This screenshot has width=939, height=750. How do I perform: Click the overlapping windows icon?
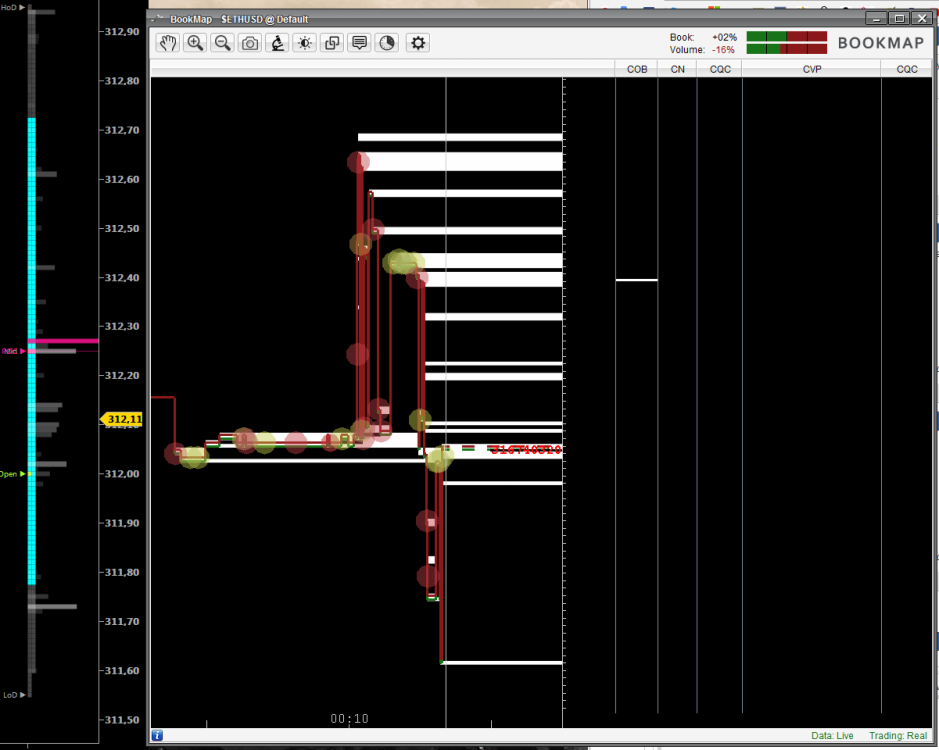332,43
